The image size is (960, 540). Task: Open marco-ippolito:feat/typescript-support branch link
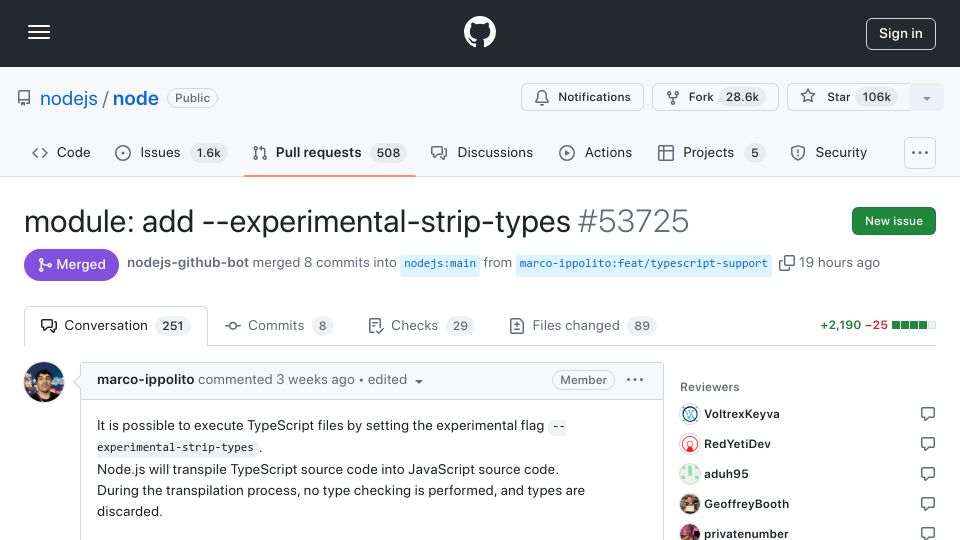point(643,264)
